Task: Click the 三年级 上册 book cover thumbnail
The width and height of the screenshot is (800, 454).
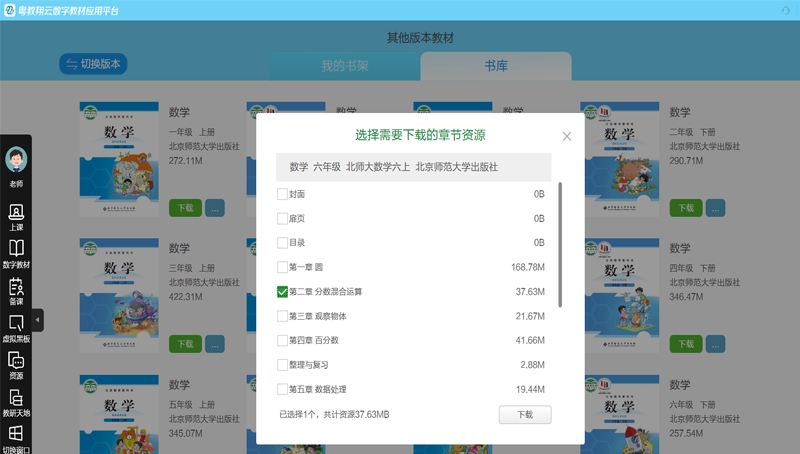Action: pyautogui.click(x=119, y=295)
